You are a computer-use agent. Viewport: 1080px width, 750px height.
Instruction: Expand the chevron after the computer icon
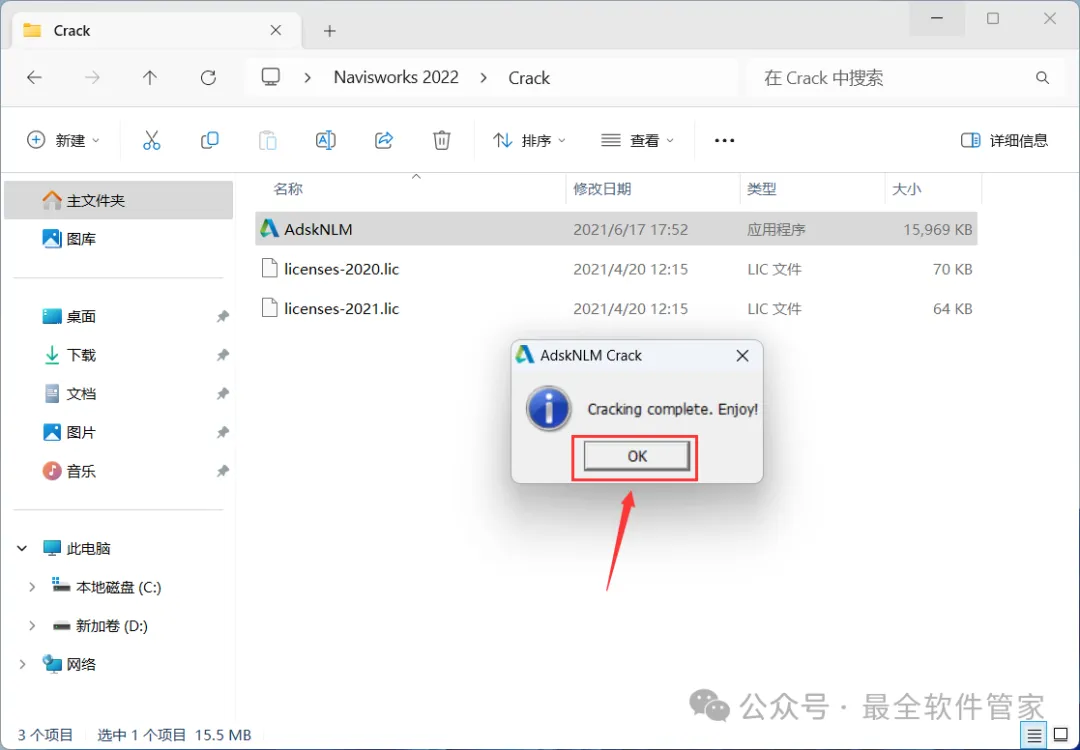coord(308,78)
